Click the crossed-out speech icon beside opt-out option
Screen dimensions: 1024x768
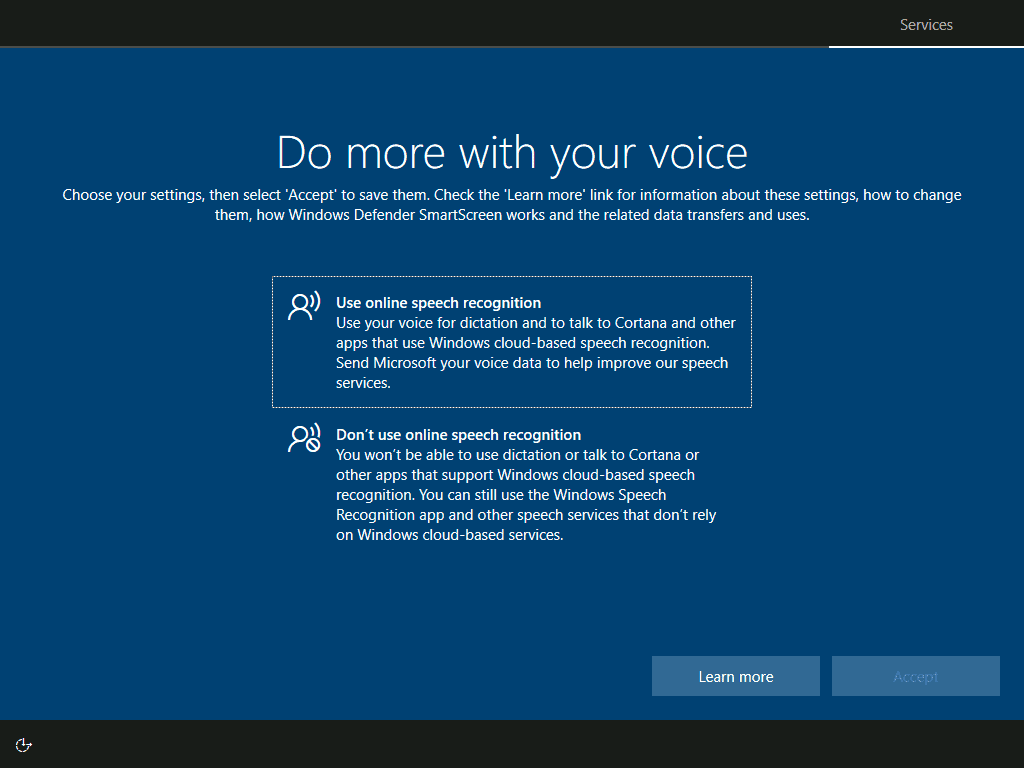point(303,437)
